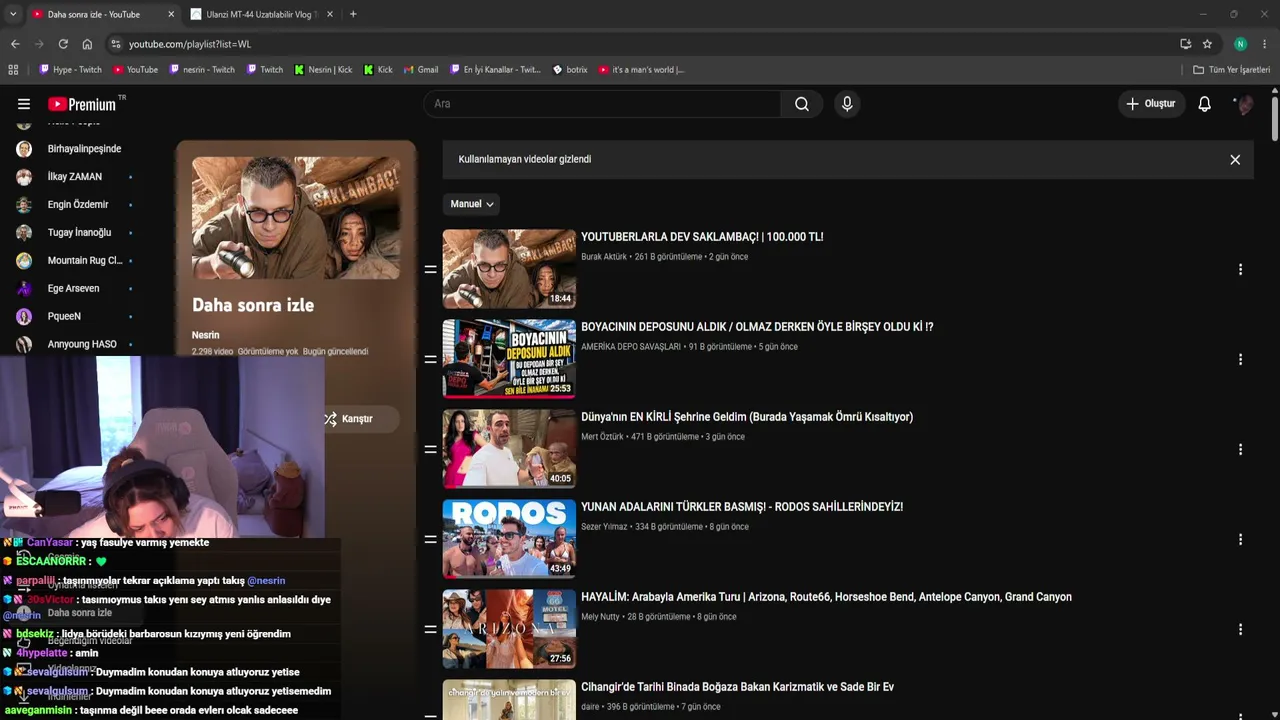Visit the Sezer Yılmaz channel link

click(604, 527)
